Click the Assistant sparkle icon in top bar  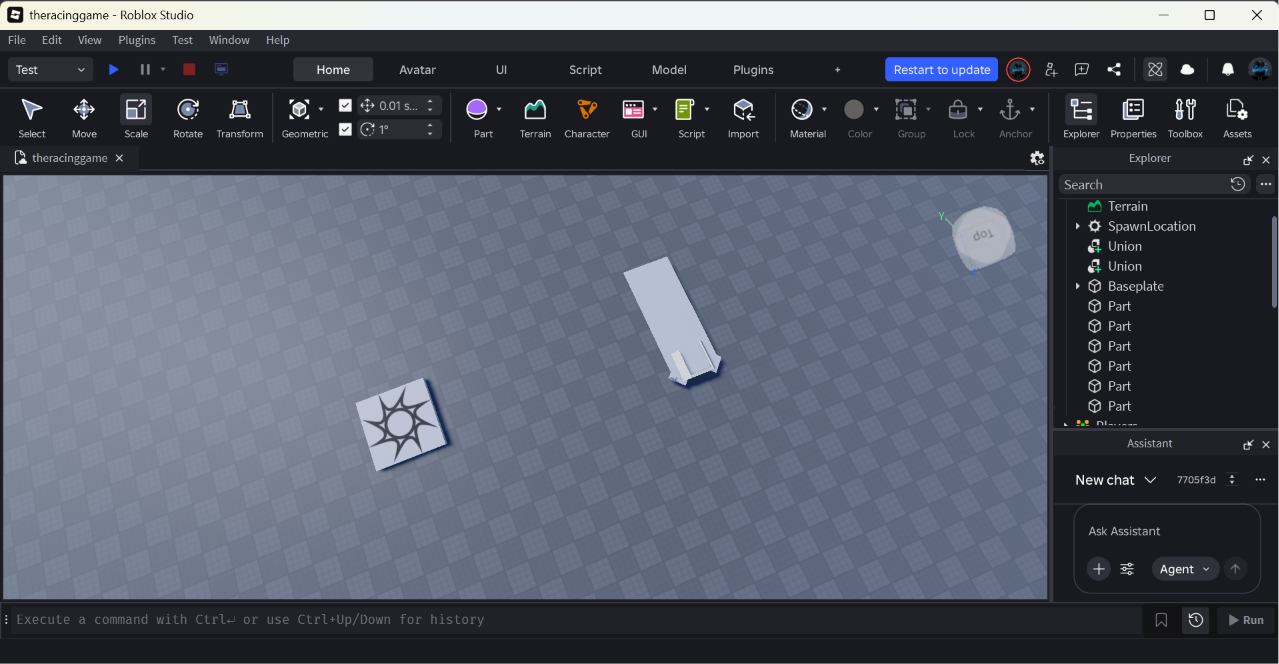(1155, 70)
